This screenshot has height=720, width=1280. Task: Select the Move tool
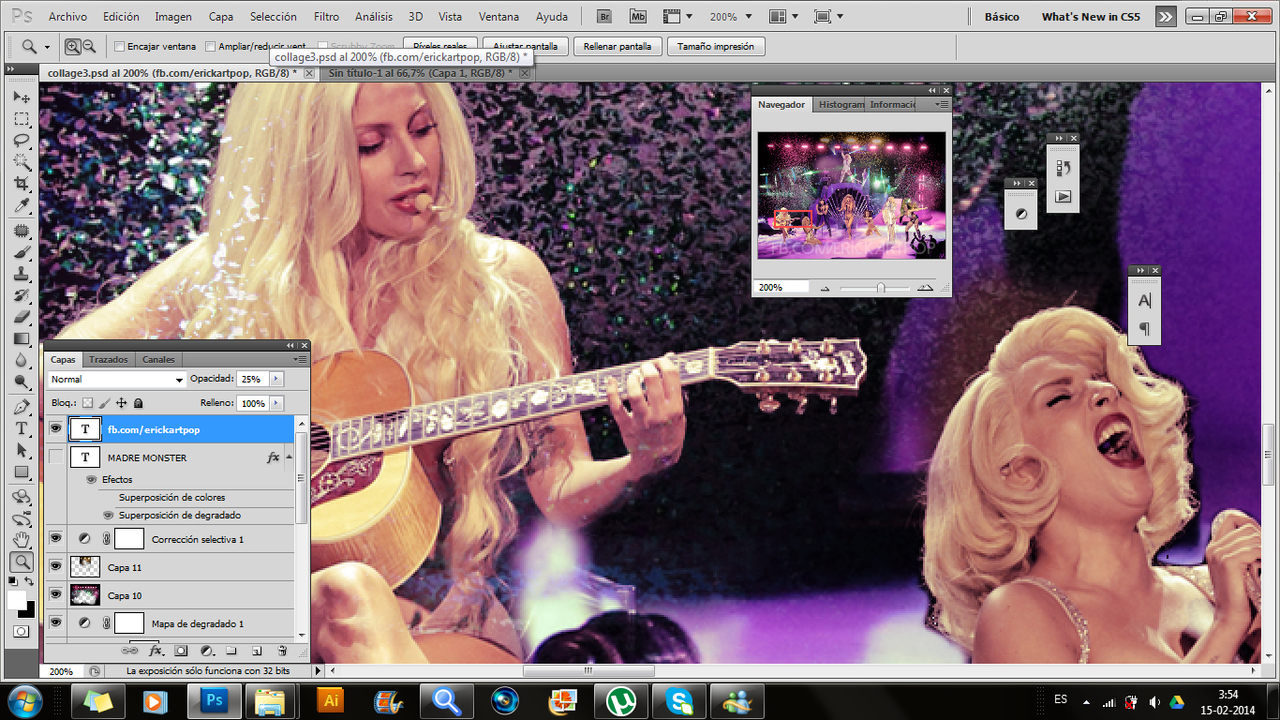21,97
